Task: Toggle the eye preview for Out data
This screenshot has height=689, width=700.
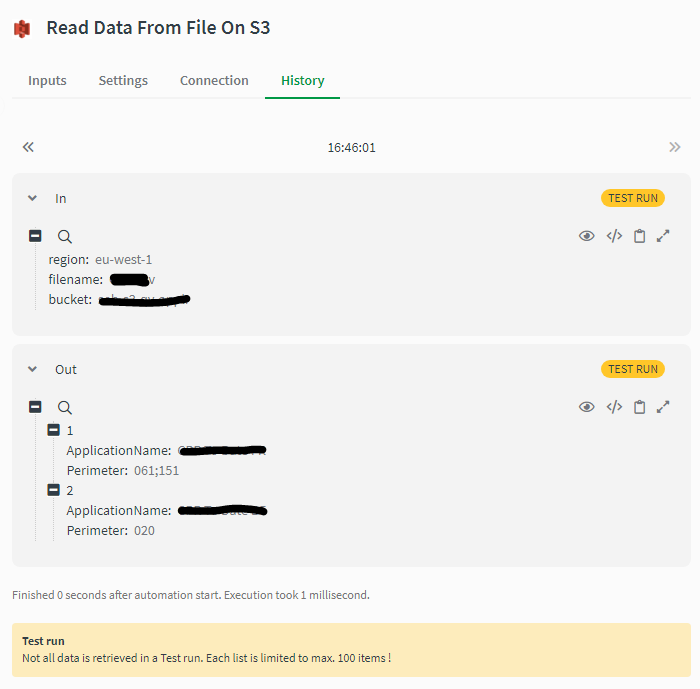Action: click(x=587, y=407)
